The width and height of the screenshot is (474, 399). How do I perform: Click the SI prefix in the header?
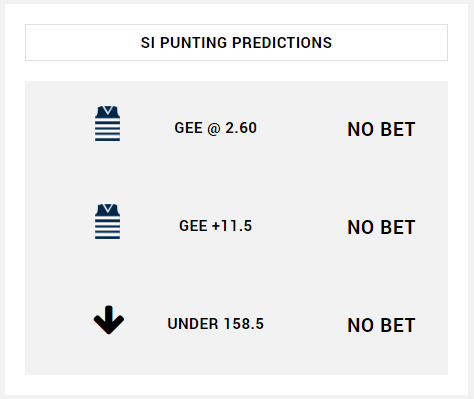[x=148, y=43]
